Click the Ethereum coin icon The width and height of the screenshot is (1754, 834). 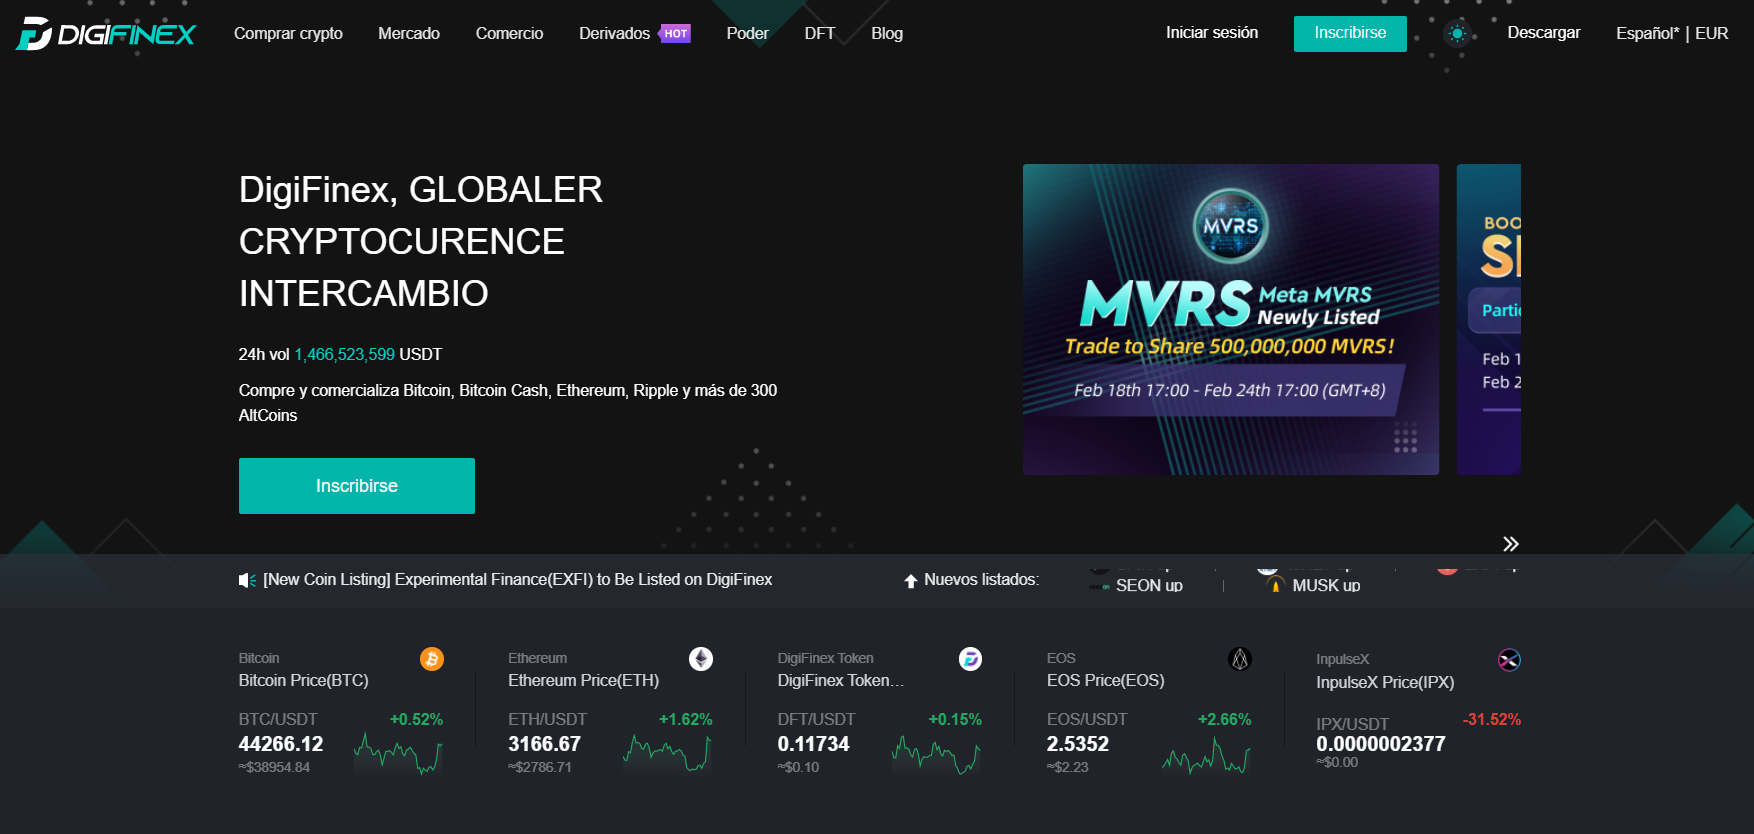pyautogui.click(x=701, y=659)
